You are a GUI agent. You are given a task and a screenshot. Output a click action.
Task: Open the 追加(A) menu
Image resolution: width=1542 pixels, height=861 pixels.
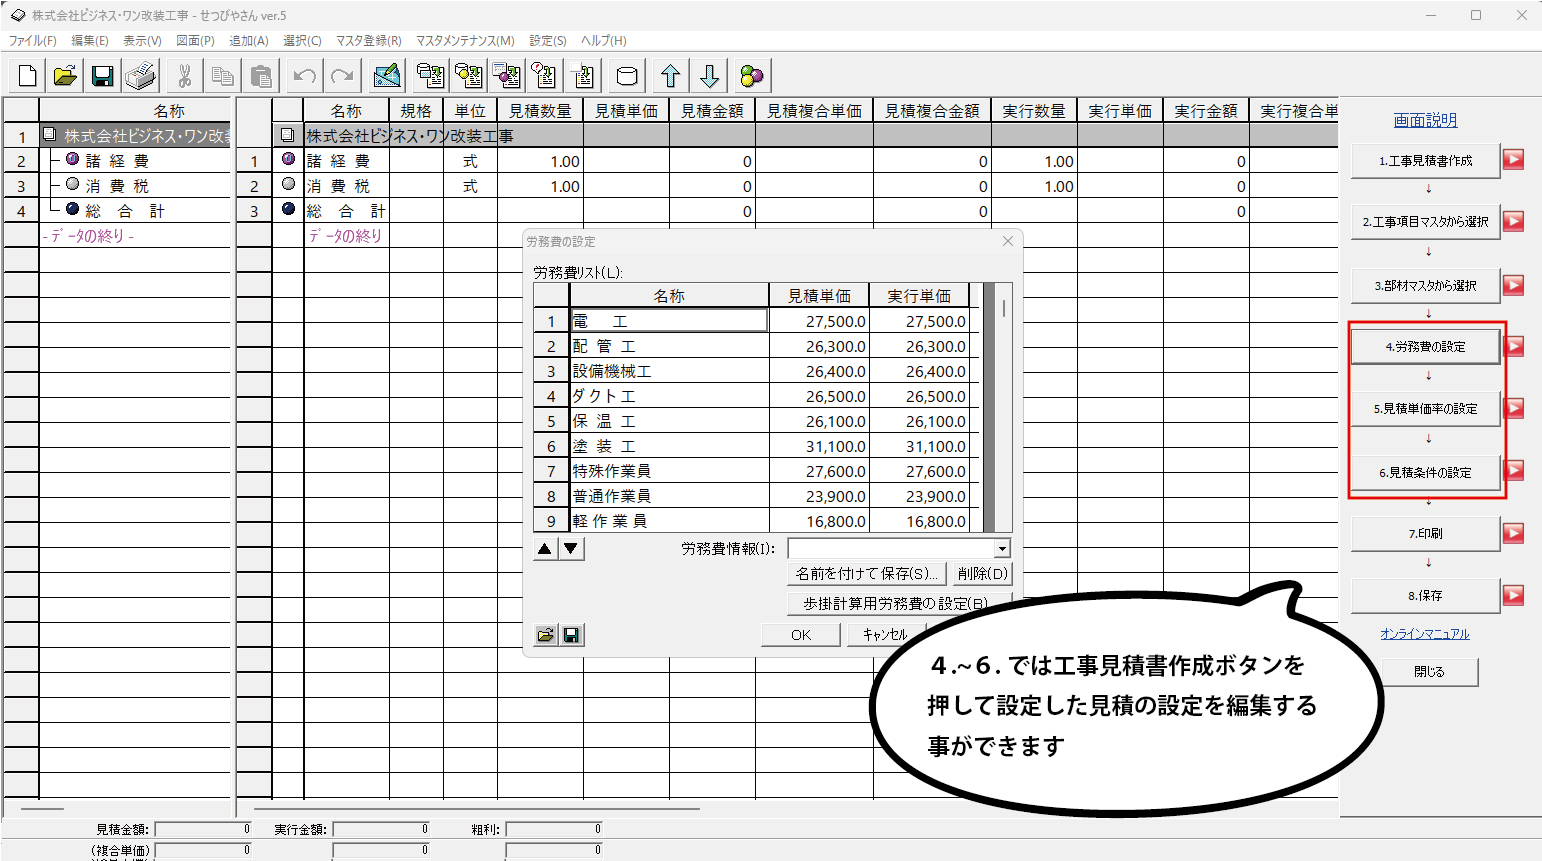[249, 41]
